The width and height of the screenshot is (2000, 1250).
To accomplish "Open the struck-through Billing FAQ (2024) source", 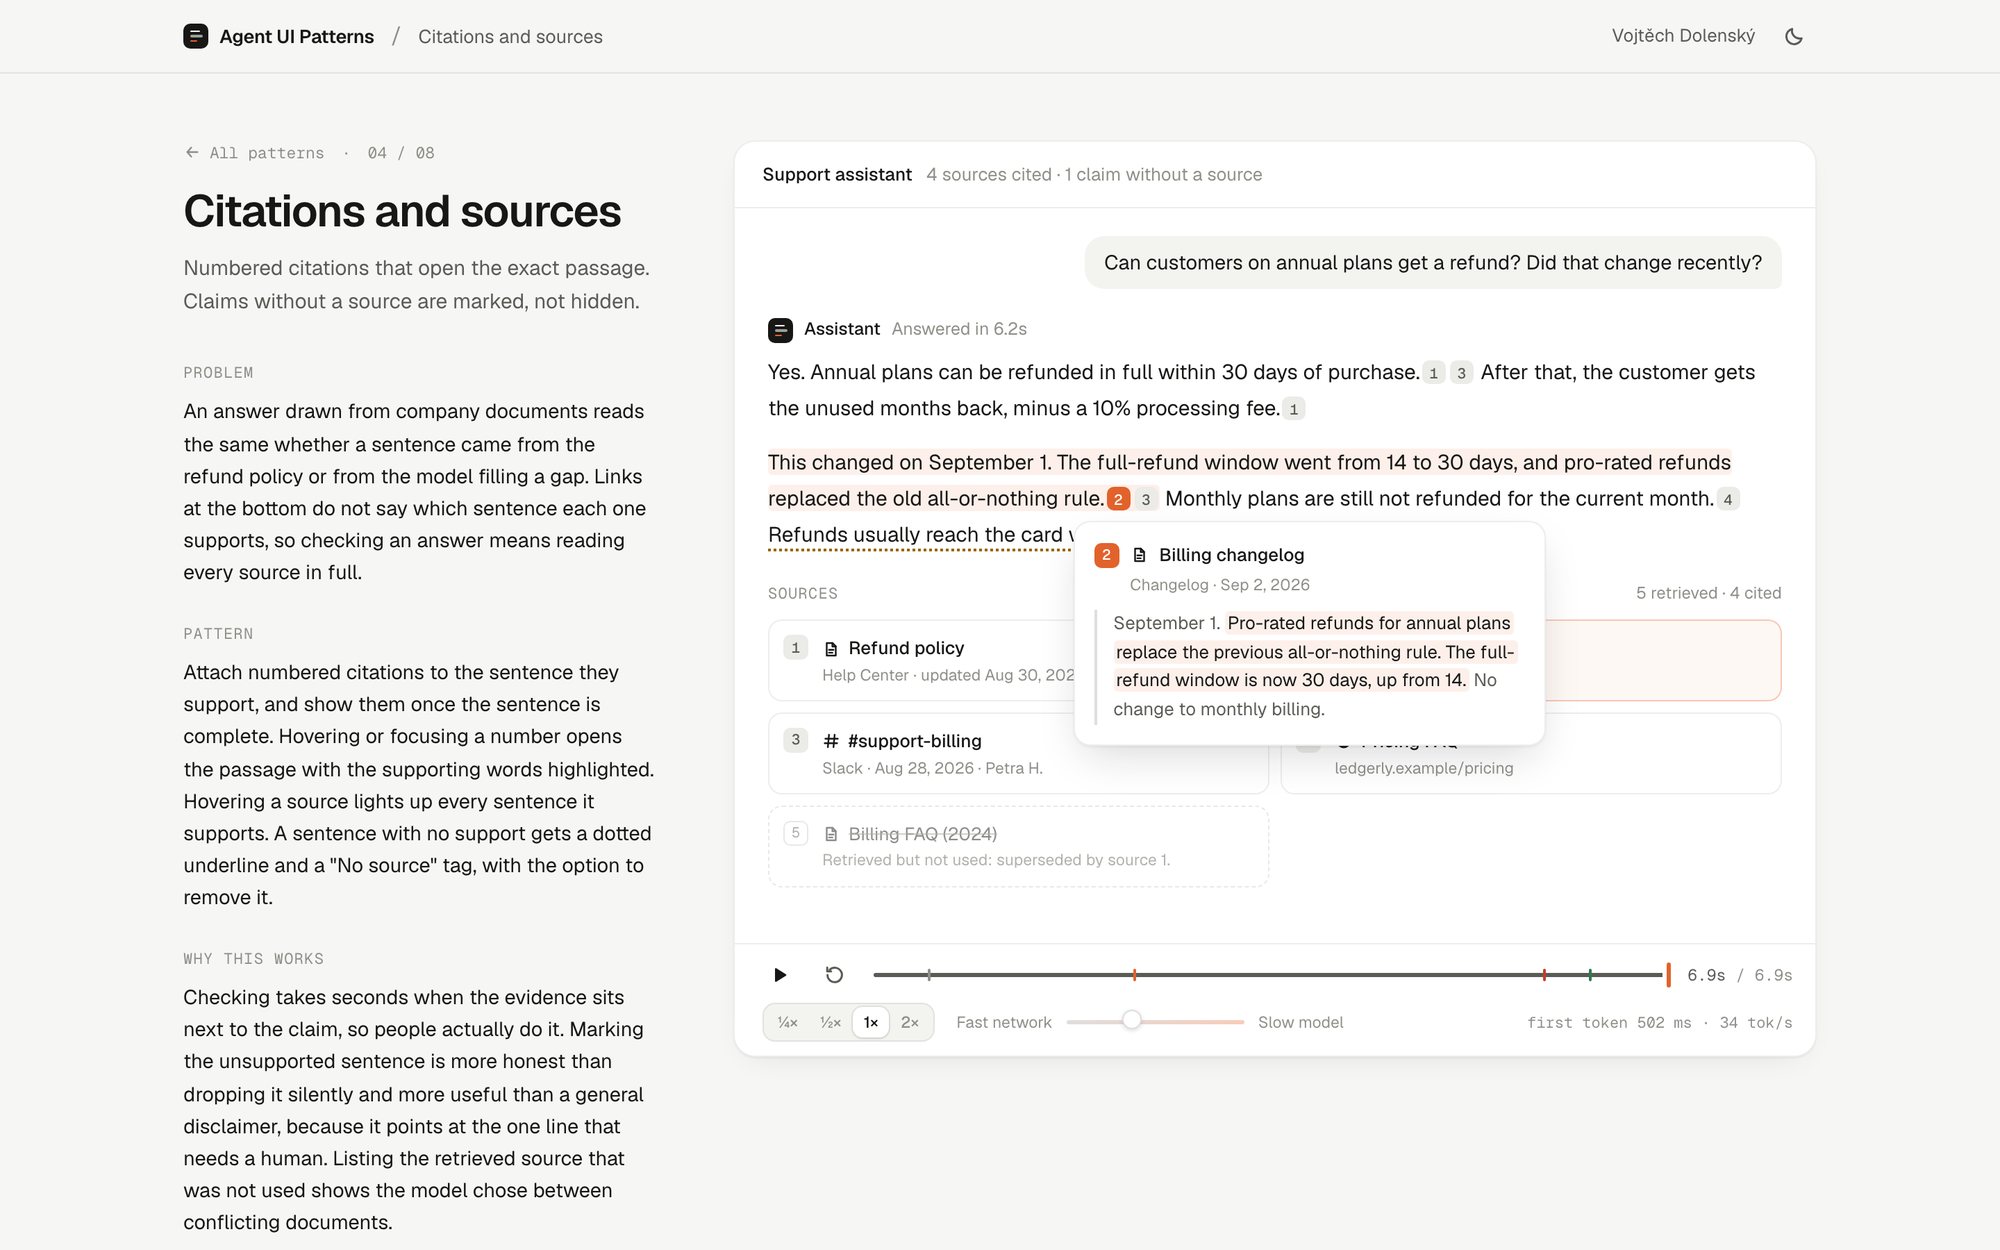I will pos(1018,846).
